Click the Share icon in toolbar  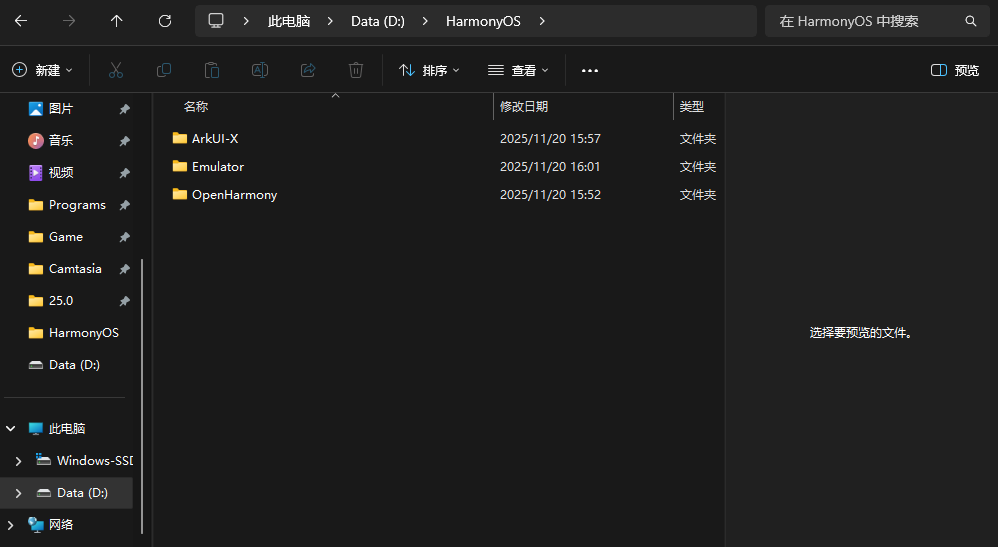click(308, 70)
